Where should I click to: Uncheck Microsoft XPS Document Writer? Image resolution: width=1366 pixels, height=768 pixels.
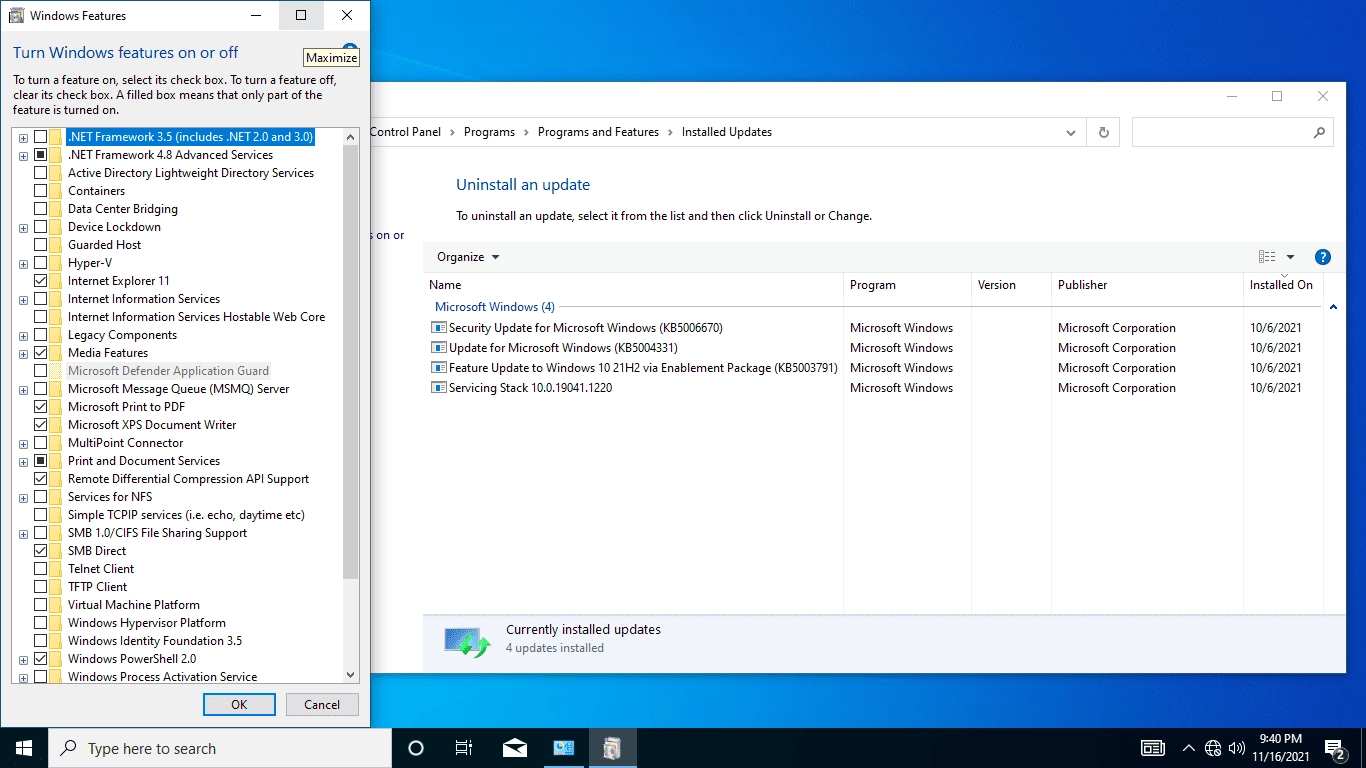pyautogui.click(x=40, y=425)
